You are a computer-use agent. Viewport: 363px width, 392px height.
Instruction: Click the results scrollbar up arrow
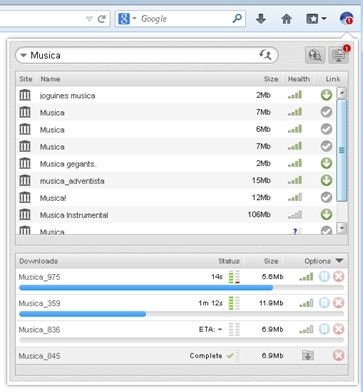[342, 93]
